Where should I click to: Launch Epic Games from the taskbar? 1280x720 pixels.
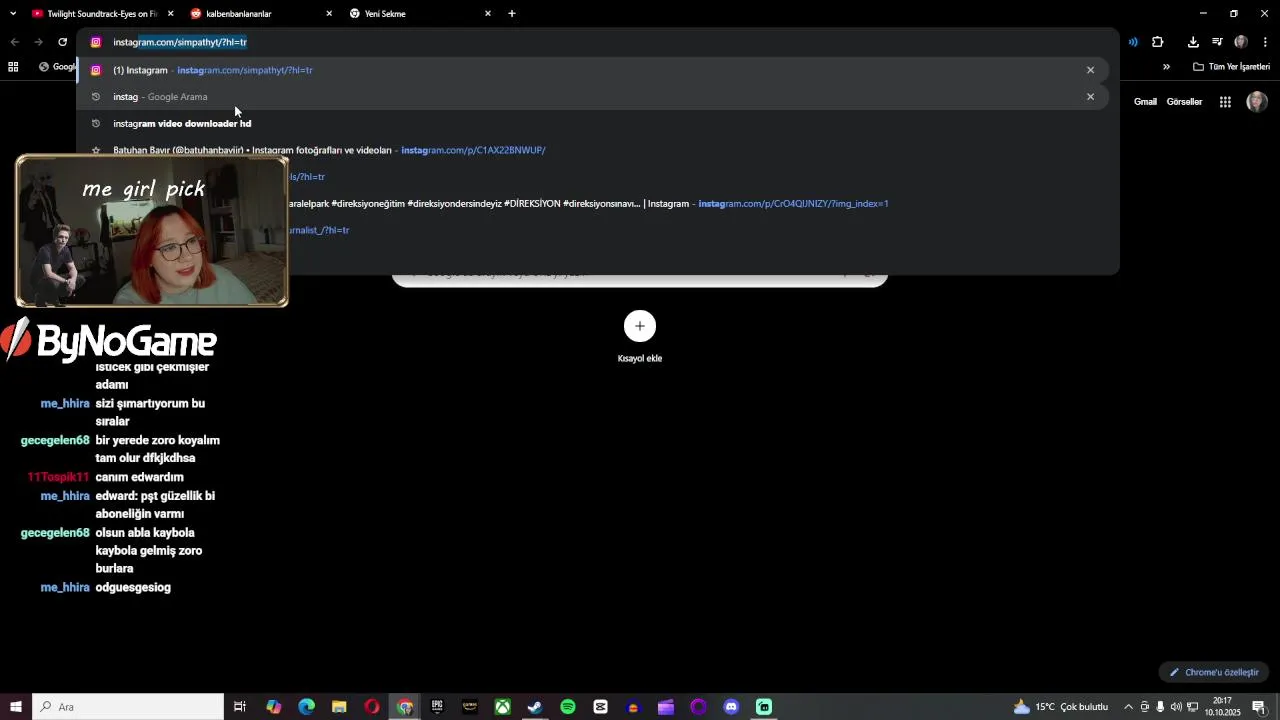(437, 707)
